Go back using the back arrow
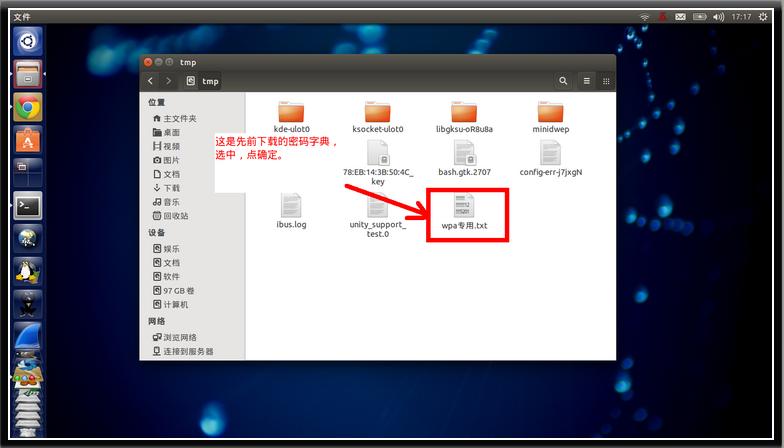This screenshot has width=784, height=448. 151,81
